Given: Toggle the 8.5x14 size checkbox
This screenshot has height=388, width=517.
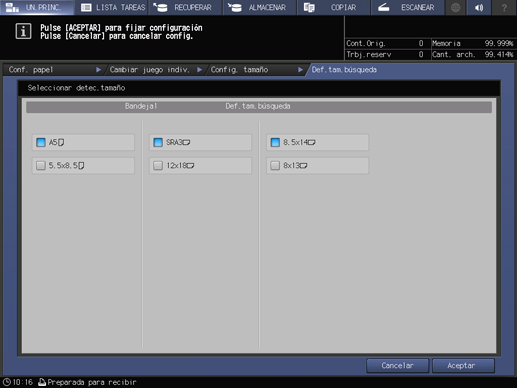Looking at the screenshot, I should click(275, 142).
